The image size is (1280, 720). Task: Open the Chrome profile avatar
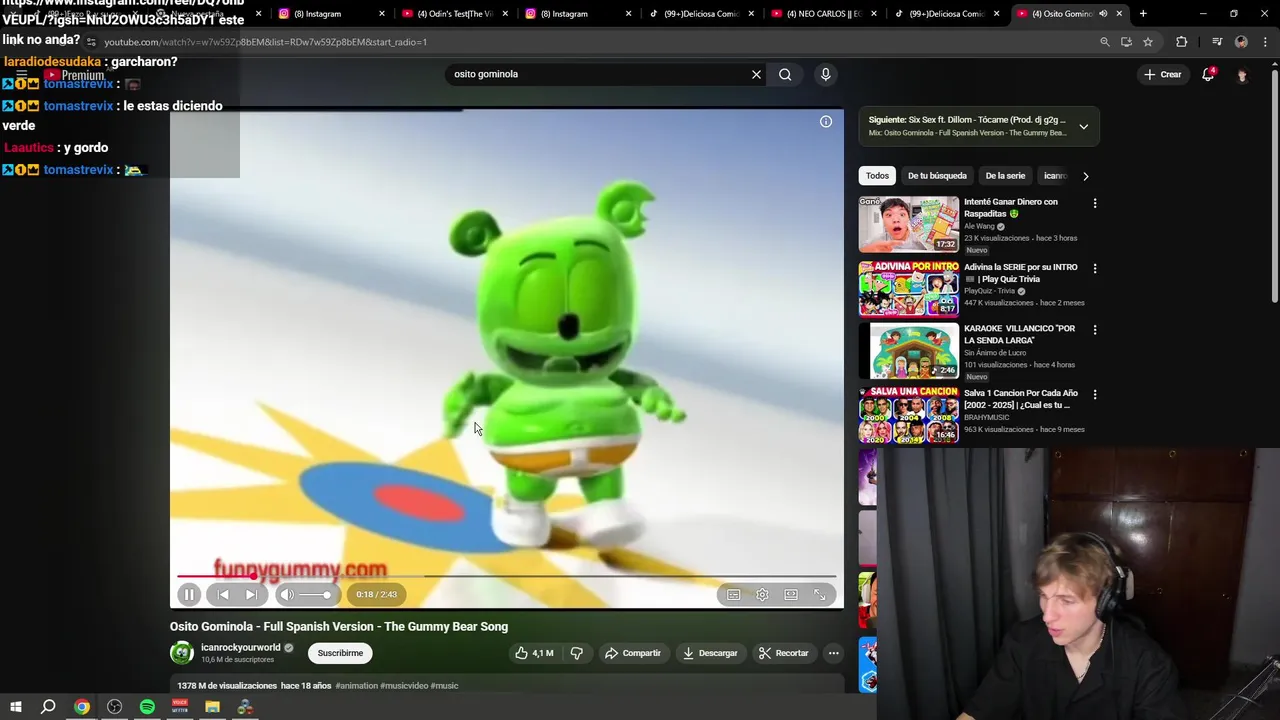pos(1241,42)
